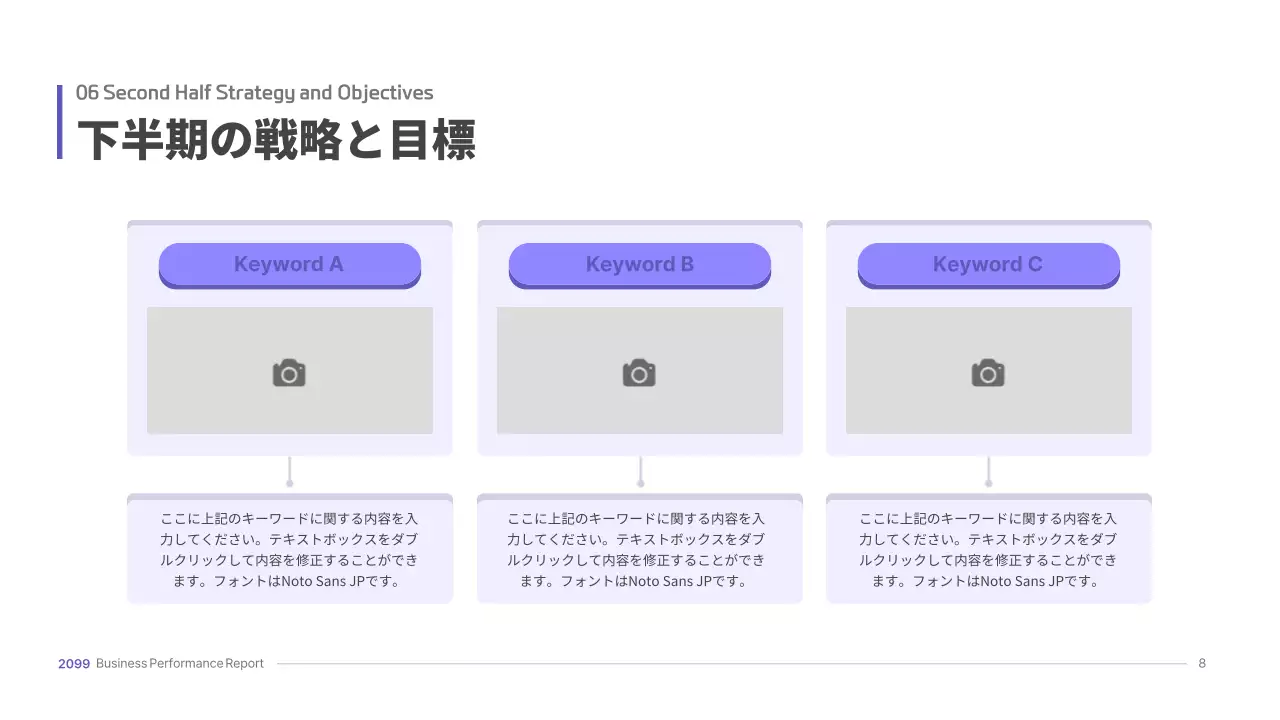
Task: Click the '2099' footer year text
Action: pos(74,664)
